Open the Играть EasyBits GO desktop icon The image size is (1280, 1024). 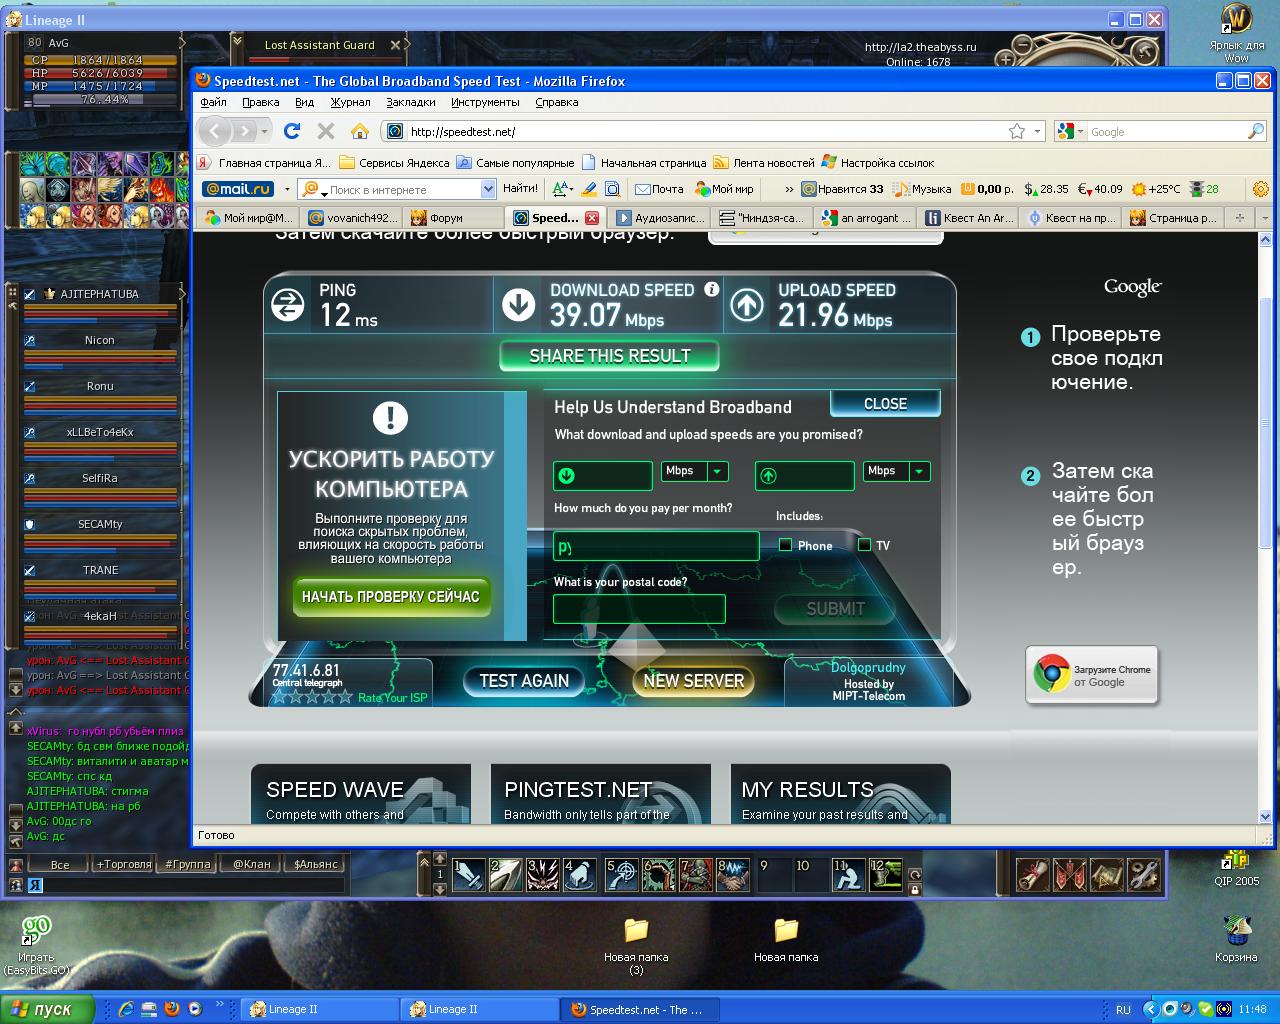click(x=36, y=945)
